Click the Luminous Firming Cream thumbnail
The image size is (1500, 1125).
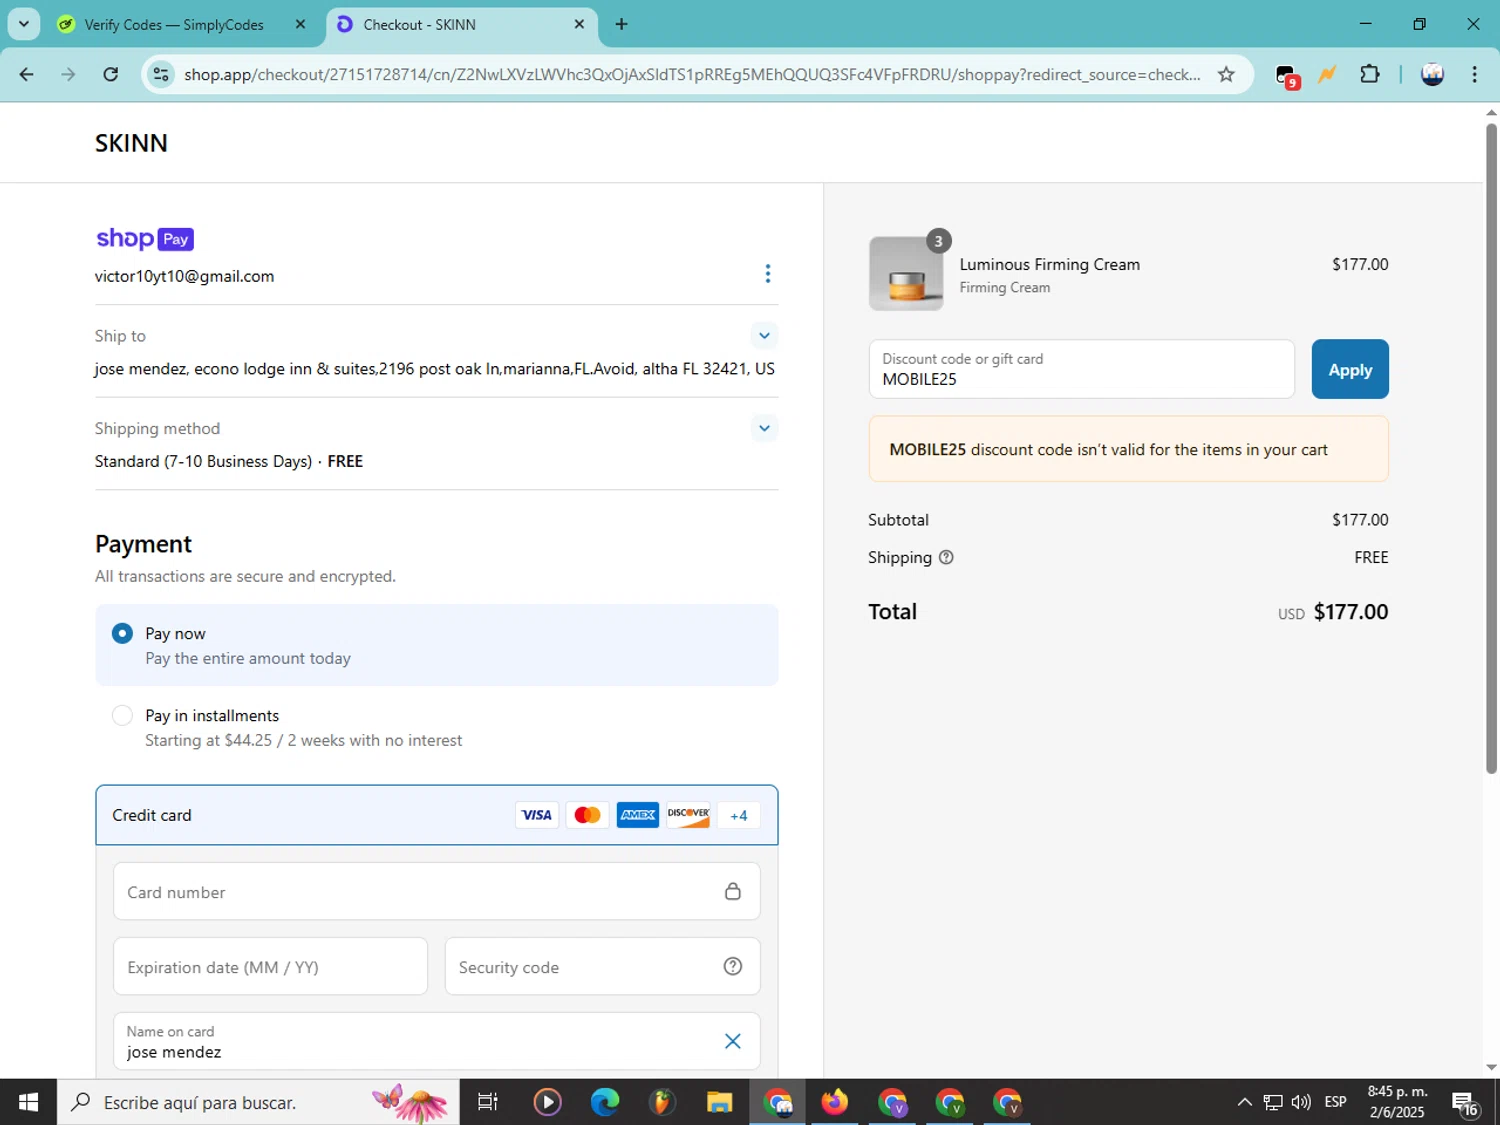pyautogui.click(x=906, y=274)
